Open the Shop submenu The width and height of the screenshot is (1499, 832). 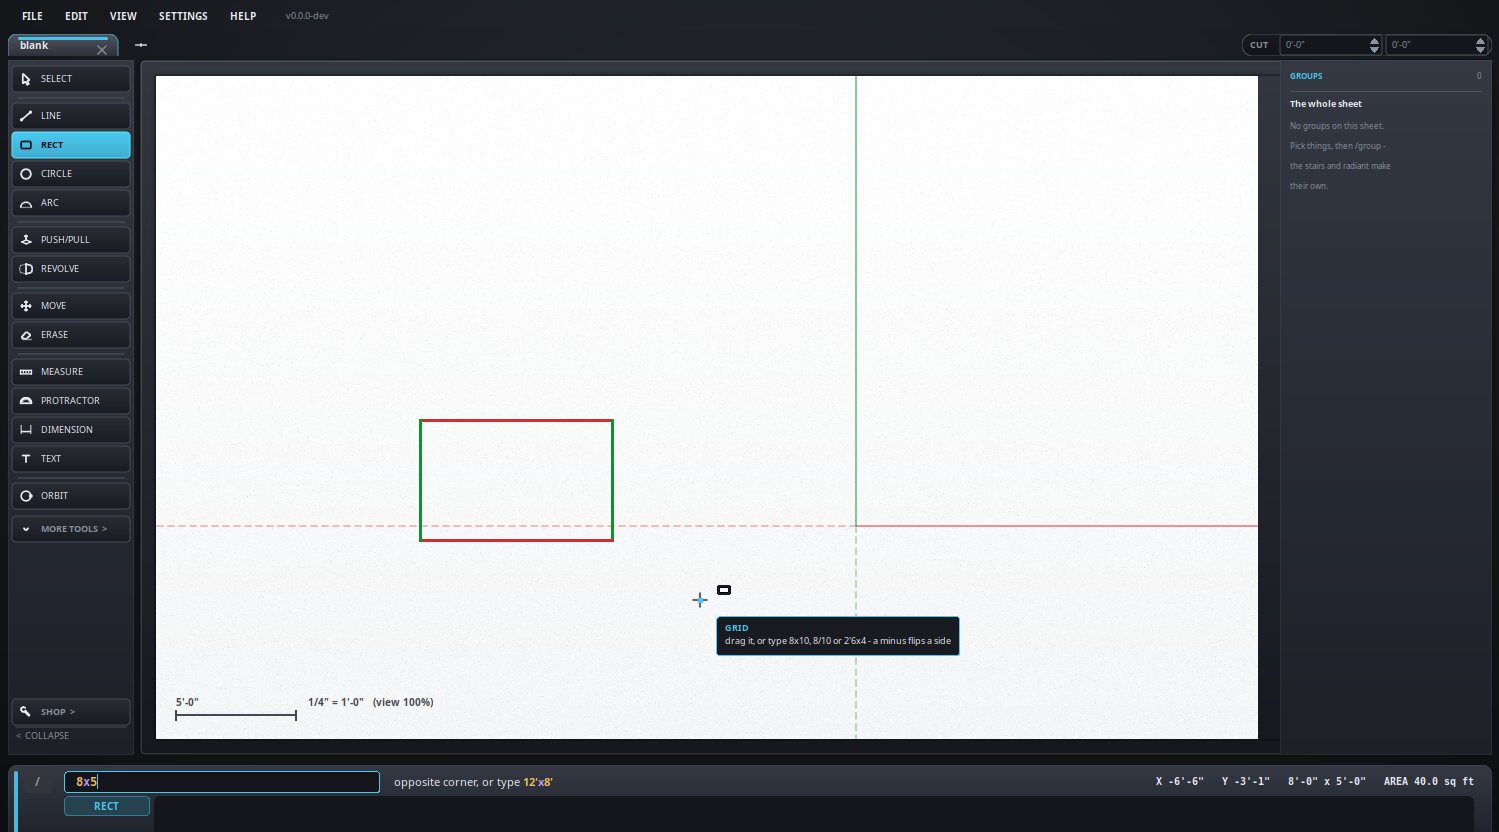[70, 712]
